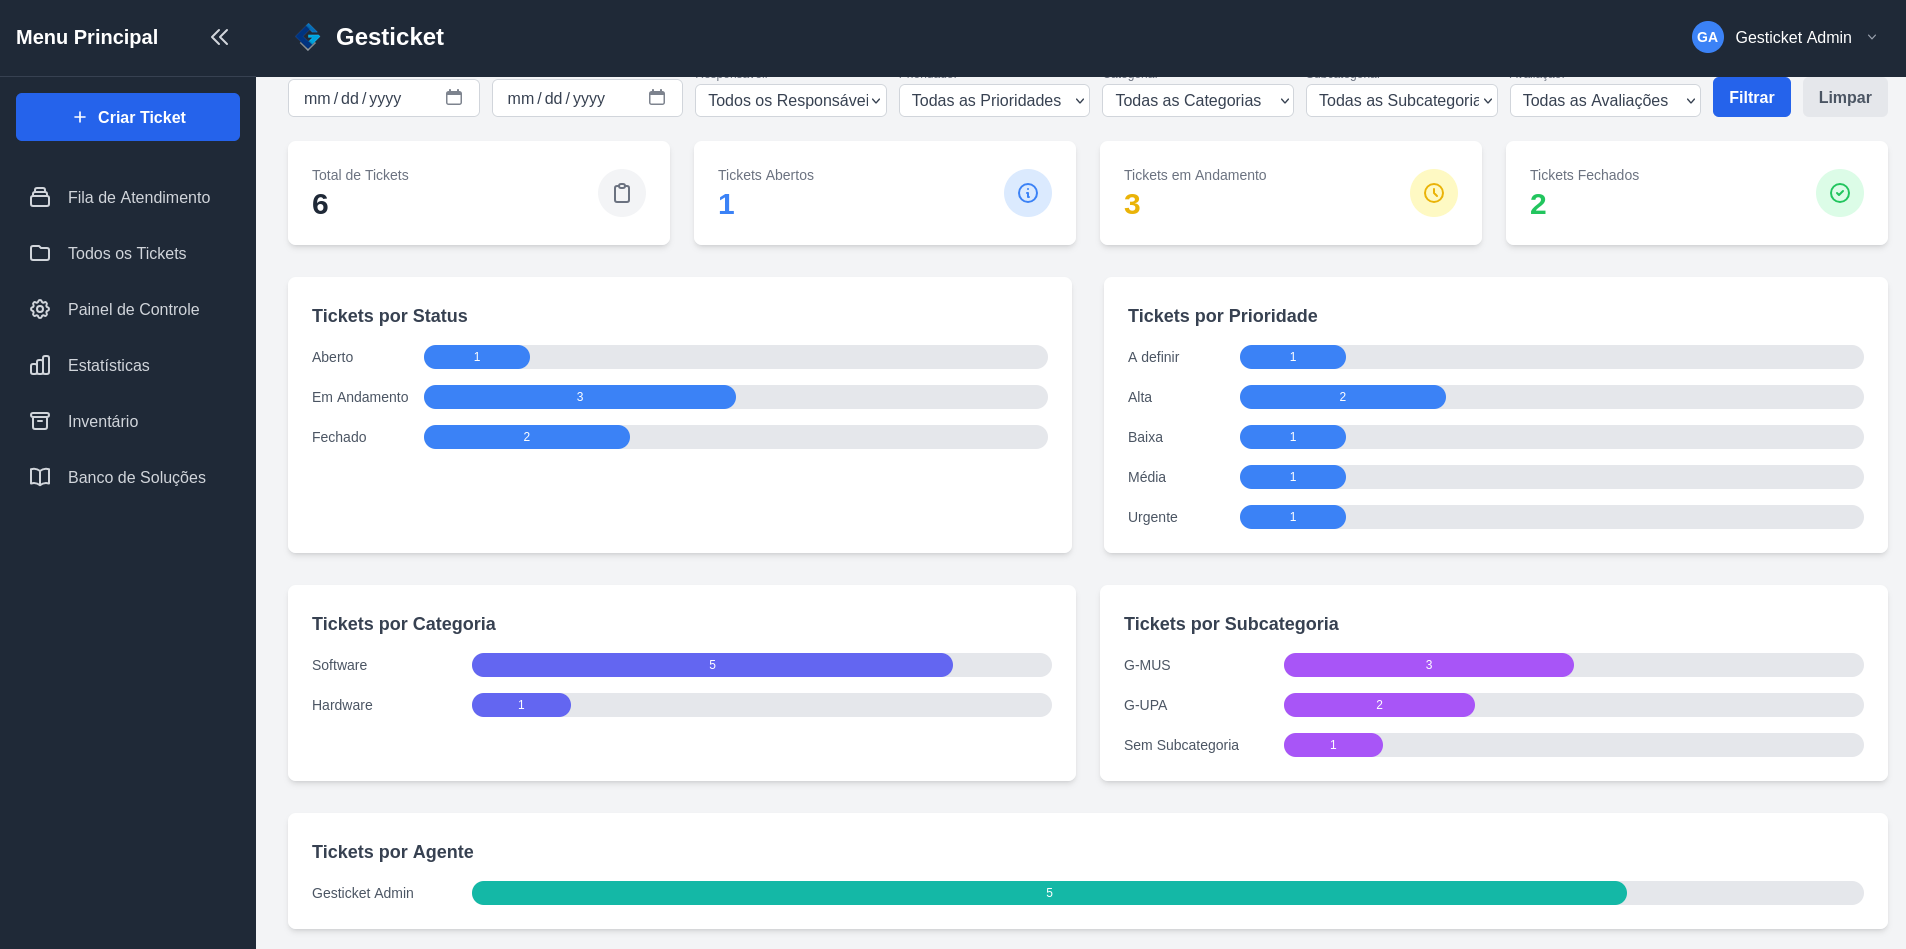Click the Em Andamento status bar
1906x949 pixels.
(x=580, y=397)
